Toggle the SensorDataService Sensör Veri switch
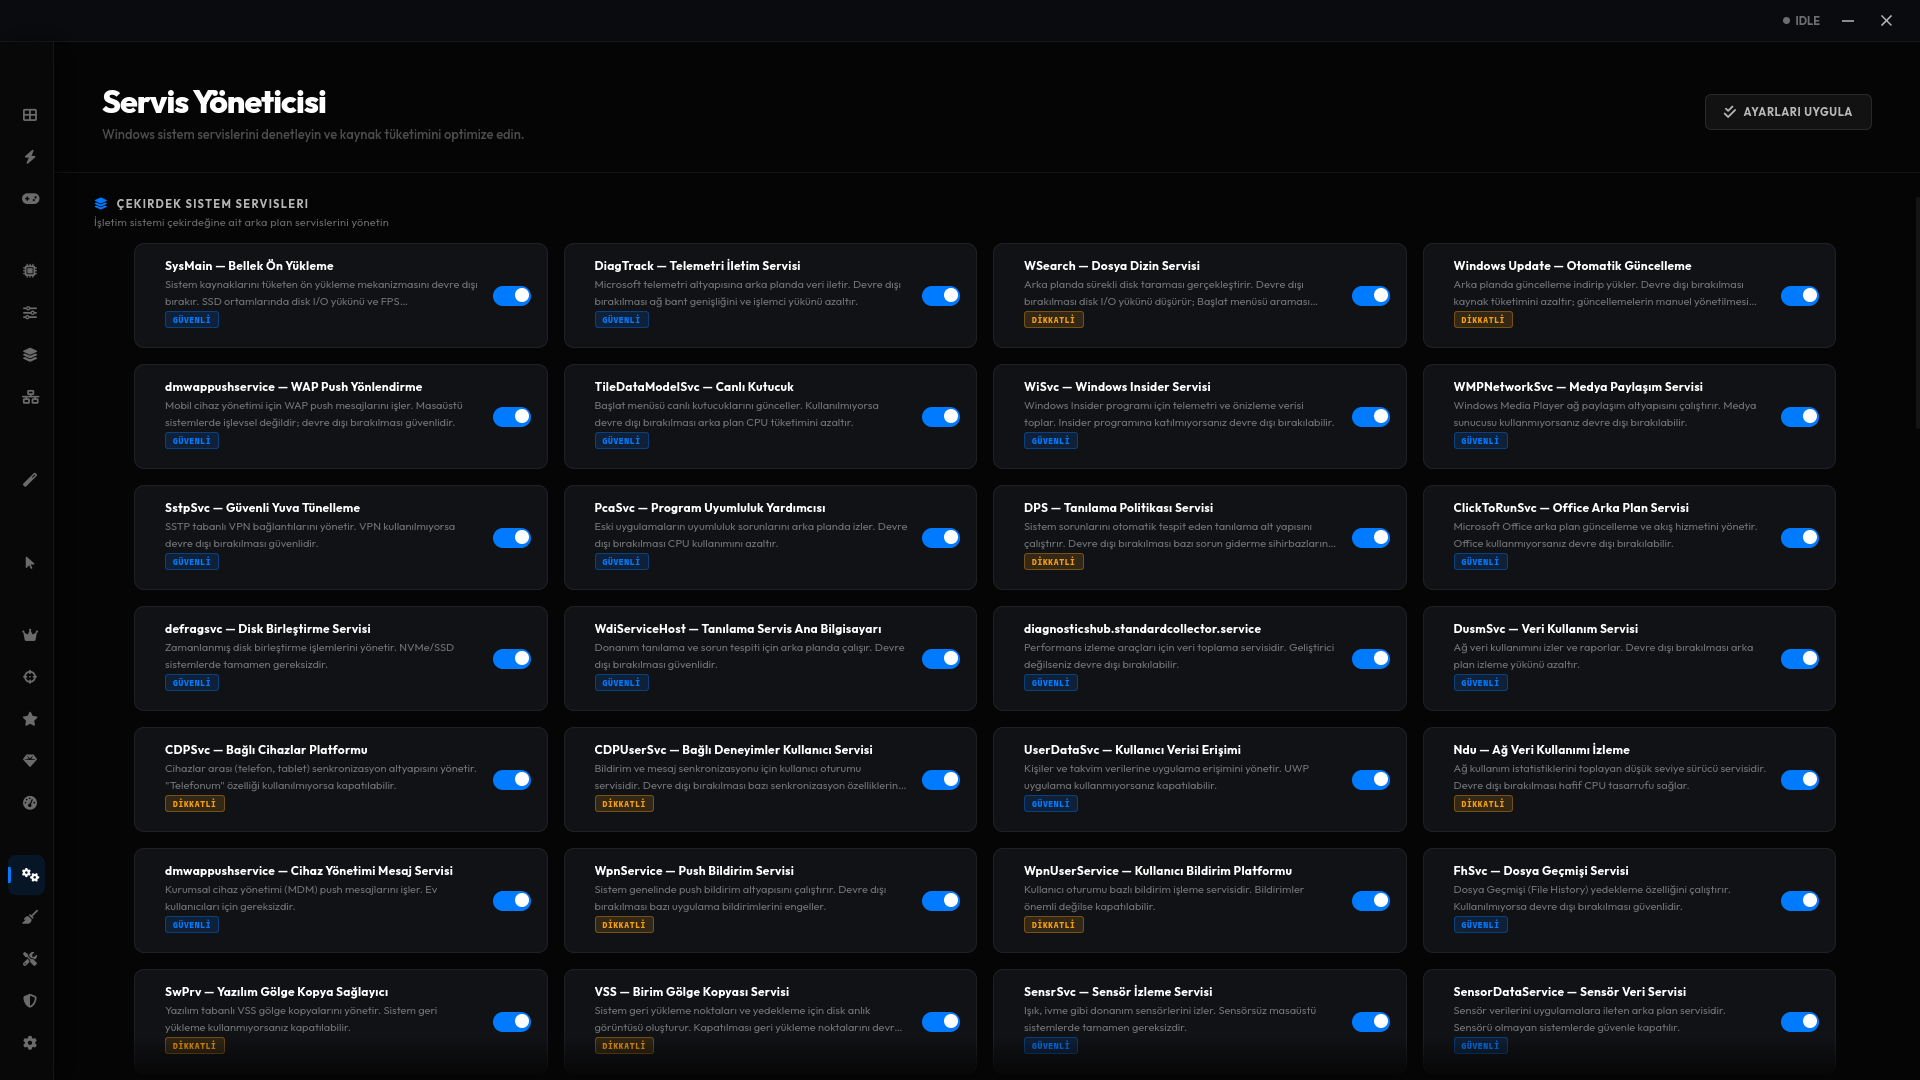This screenshot has height=1080, width=1920. click(1800, 1022)
